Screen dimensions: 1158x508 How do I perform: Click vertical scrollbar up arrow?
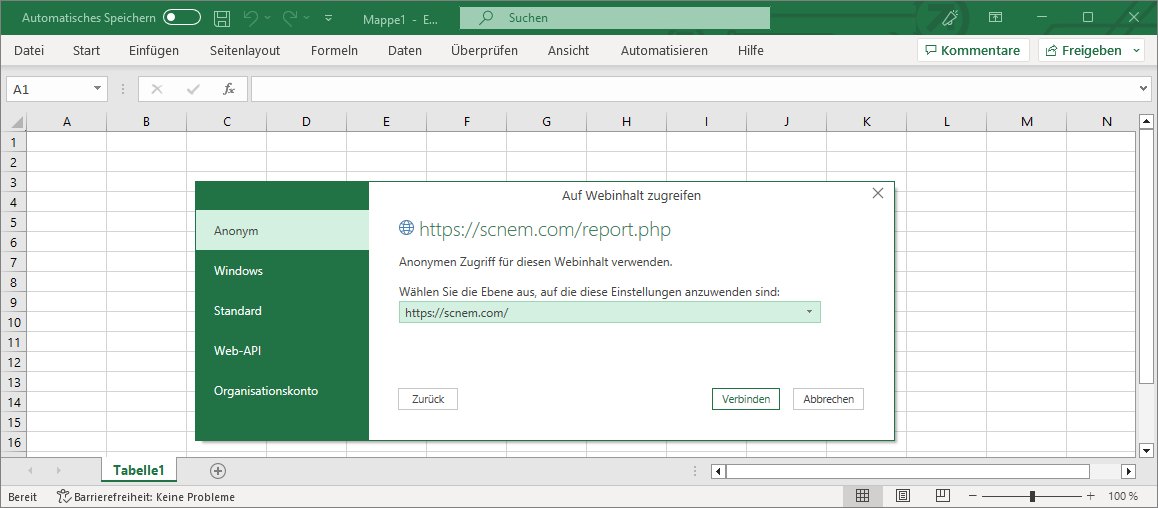(x=1146, y=122)
